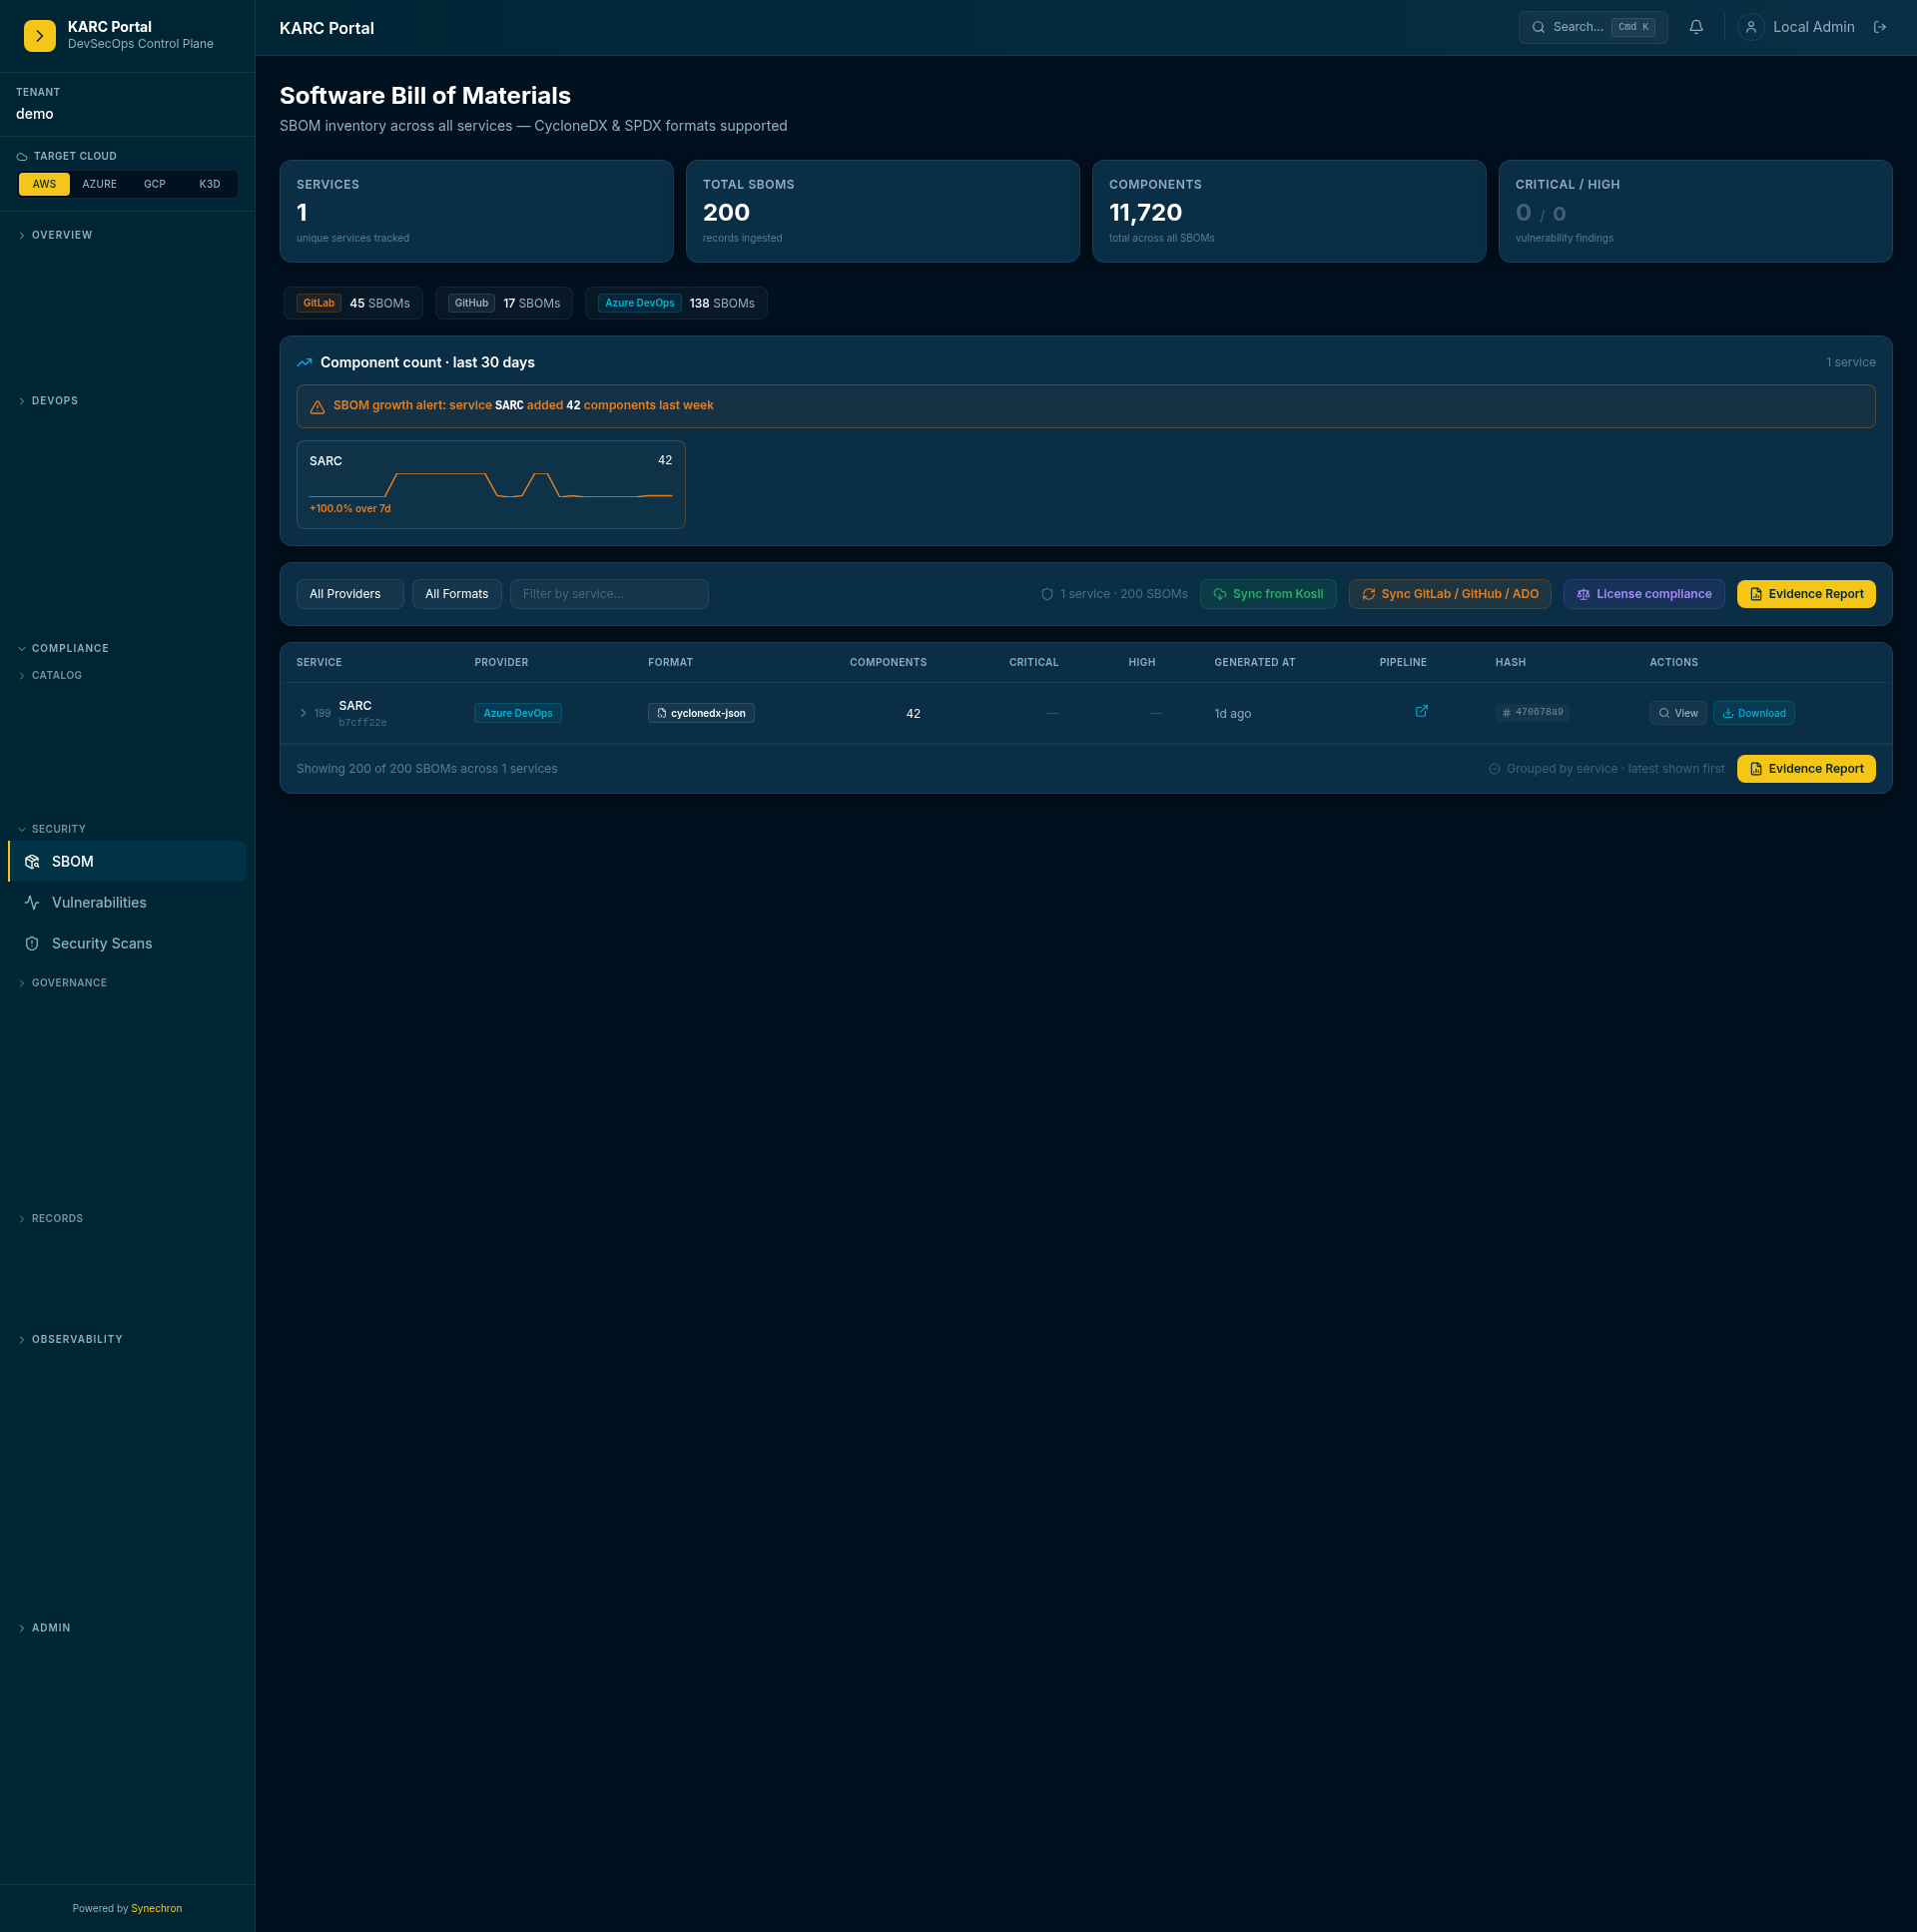
Task: Click the user avatar icon
Action: point(1751,28)
